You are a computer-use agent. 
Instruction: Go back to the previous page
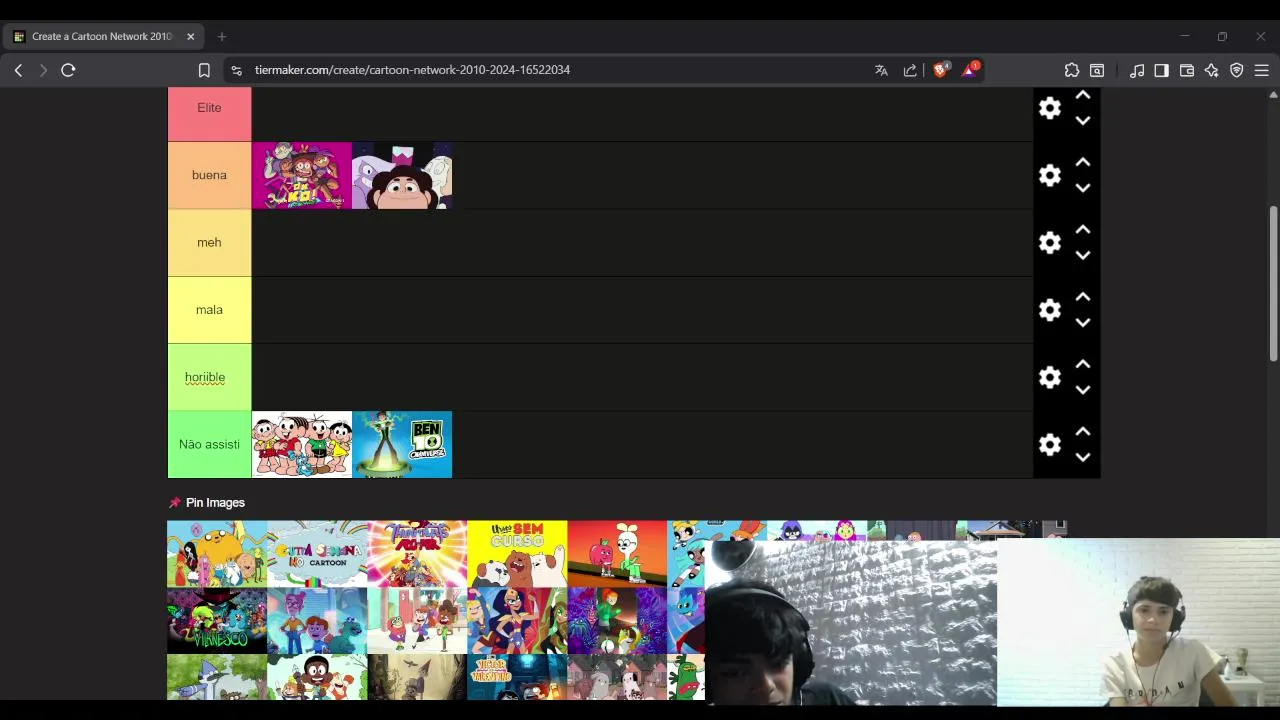coord(18,70)
